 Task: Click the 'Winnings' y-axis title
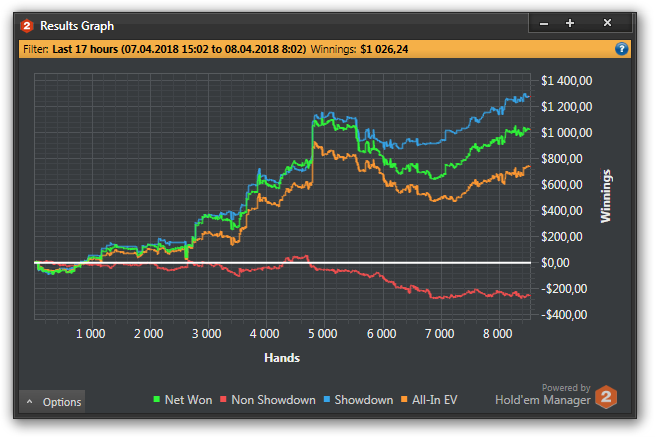pos(606,196)
